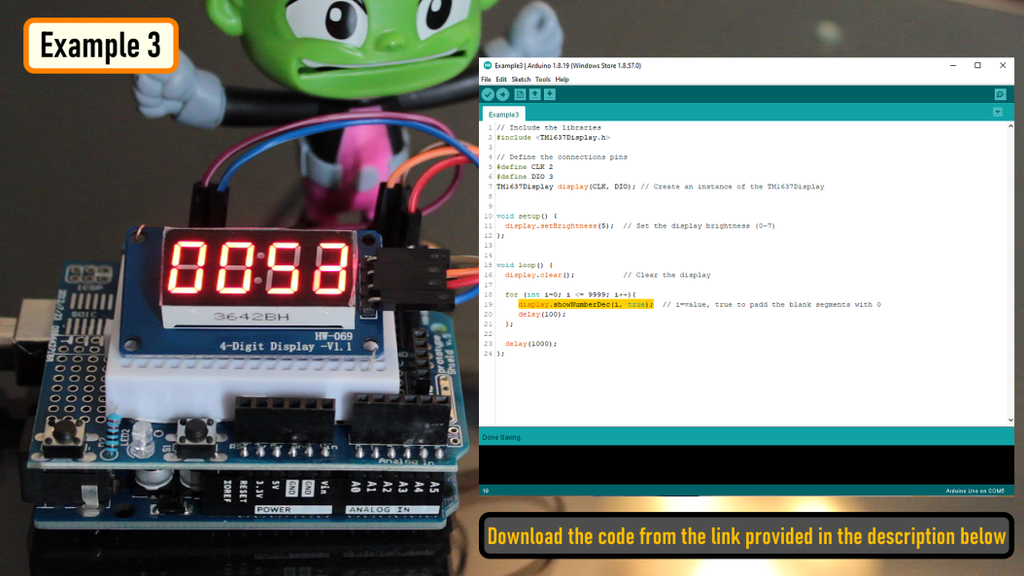Screen dimensions: 1024x576
Task: Click the Arduino logo in the title bar
Action: coord(487,64)
